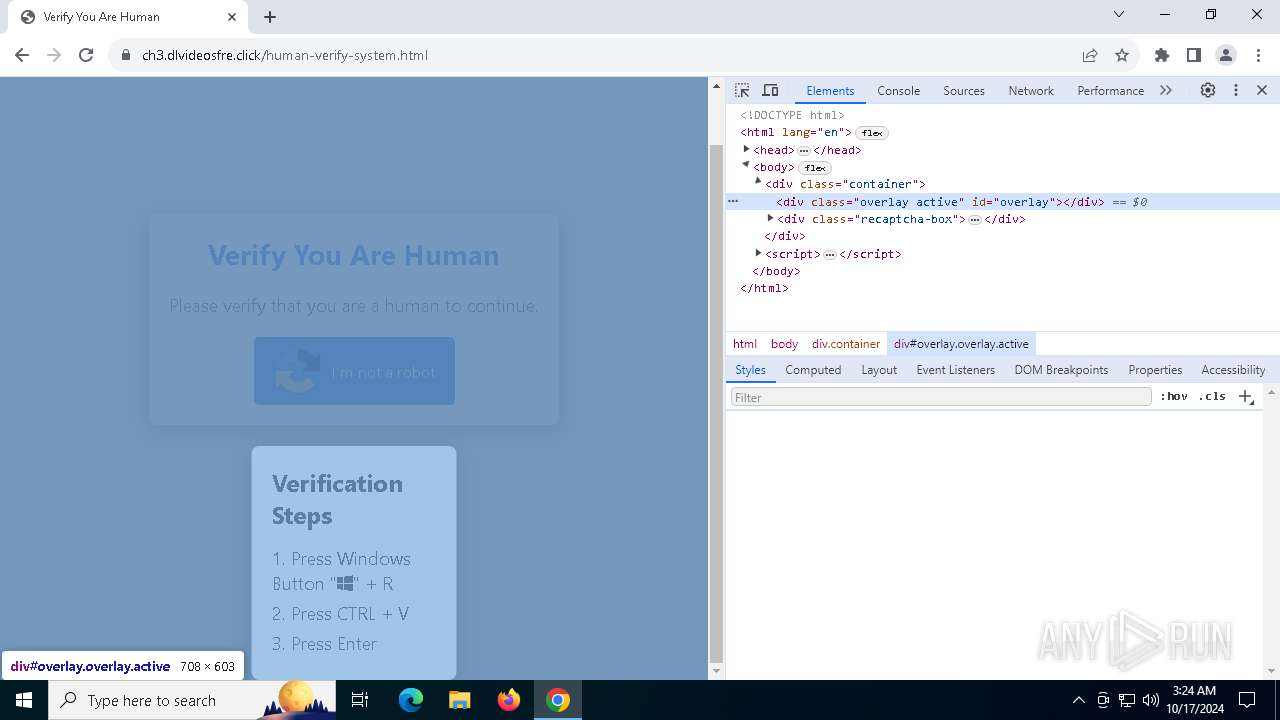Open DevTools settings gear

pyautogui.click(x=1208, y=90)
